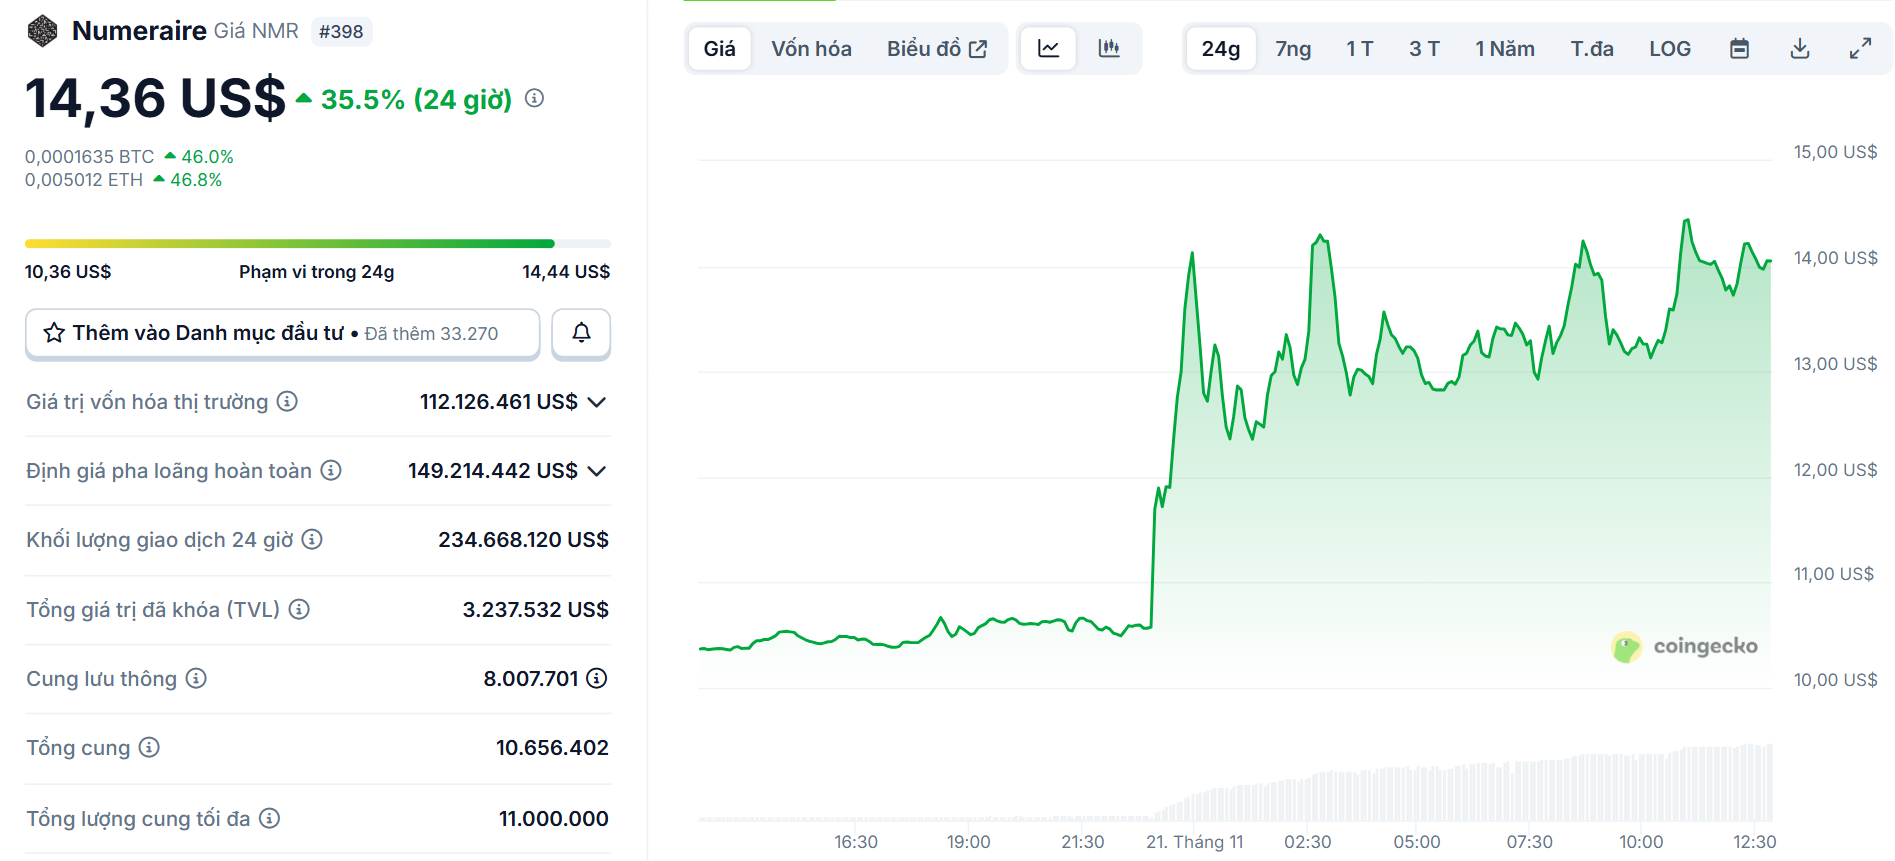1895x861 pixels.
Task: Click the 24h price range progress bar
Action: 318,243
